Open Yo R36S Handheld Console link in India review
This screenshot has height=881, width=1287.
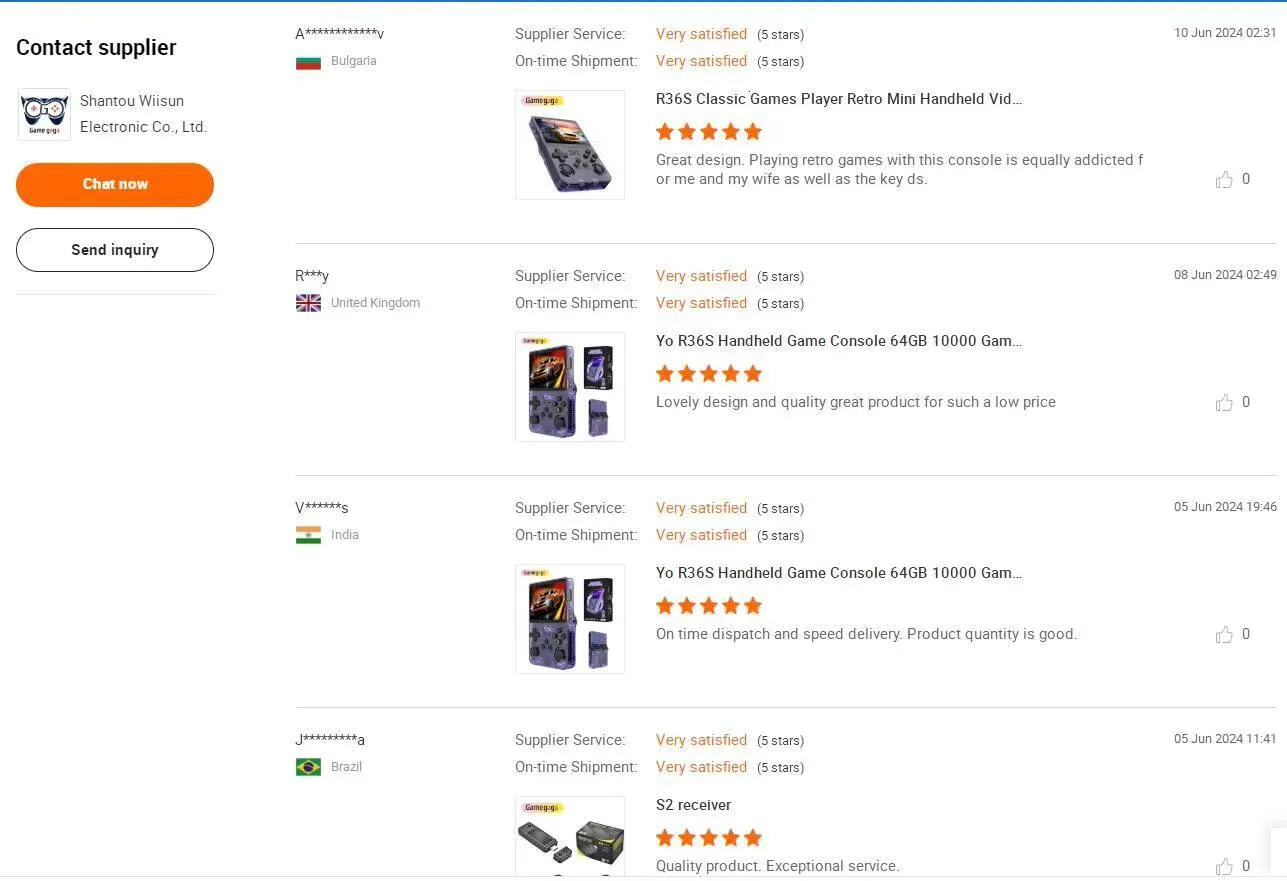pos(839,573)
